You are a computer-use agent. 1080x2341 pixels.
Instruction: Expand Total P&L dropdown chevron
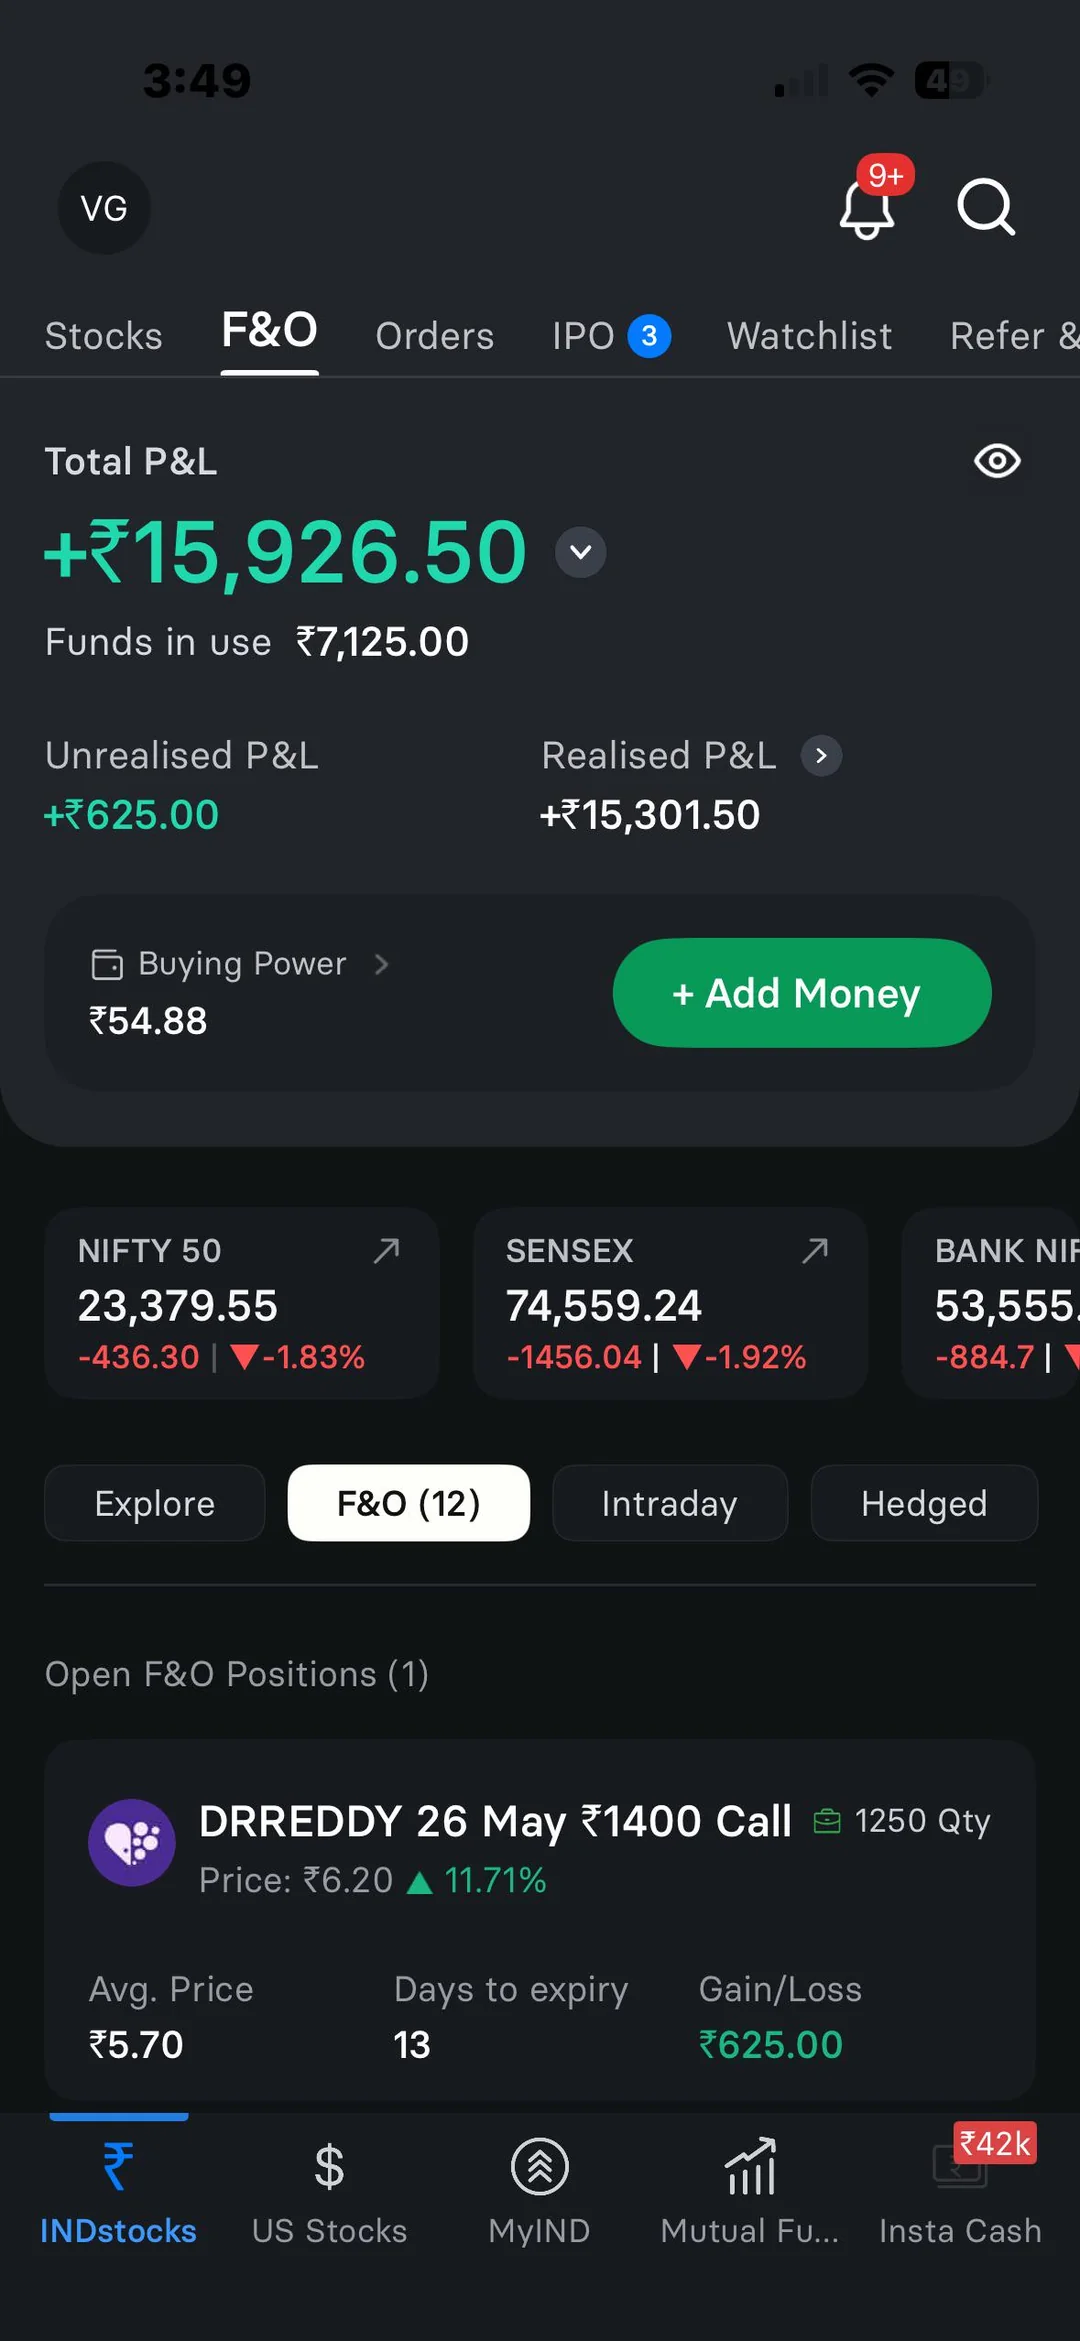pos(581,552)
